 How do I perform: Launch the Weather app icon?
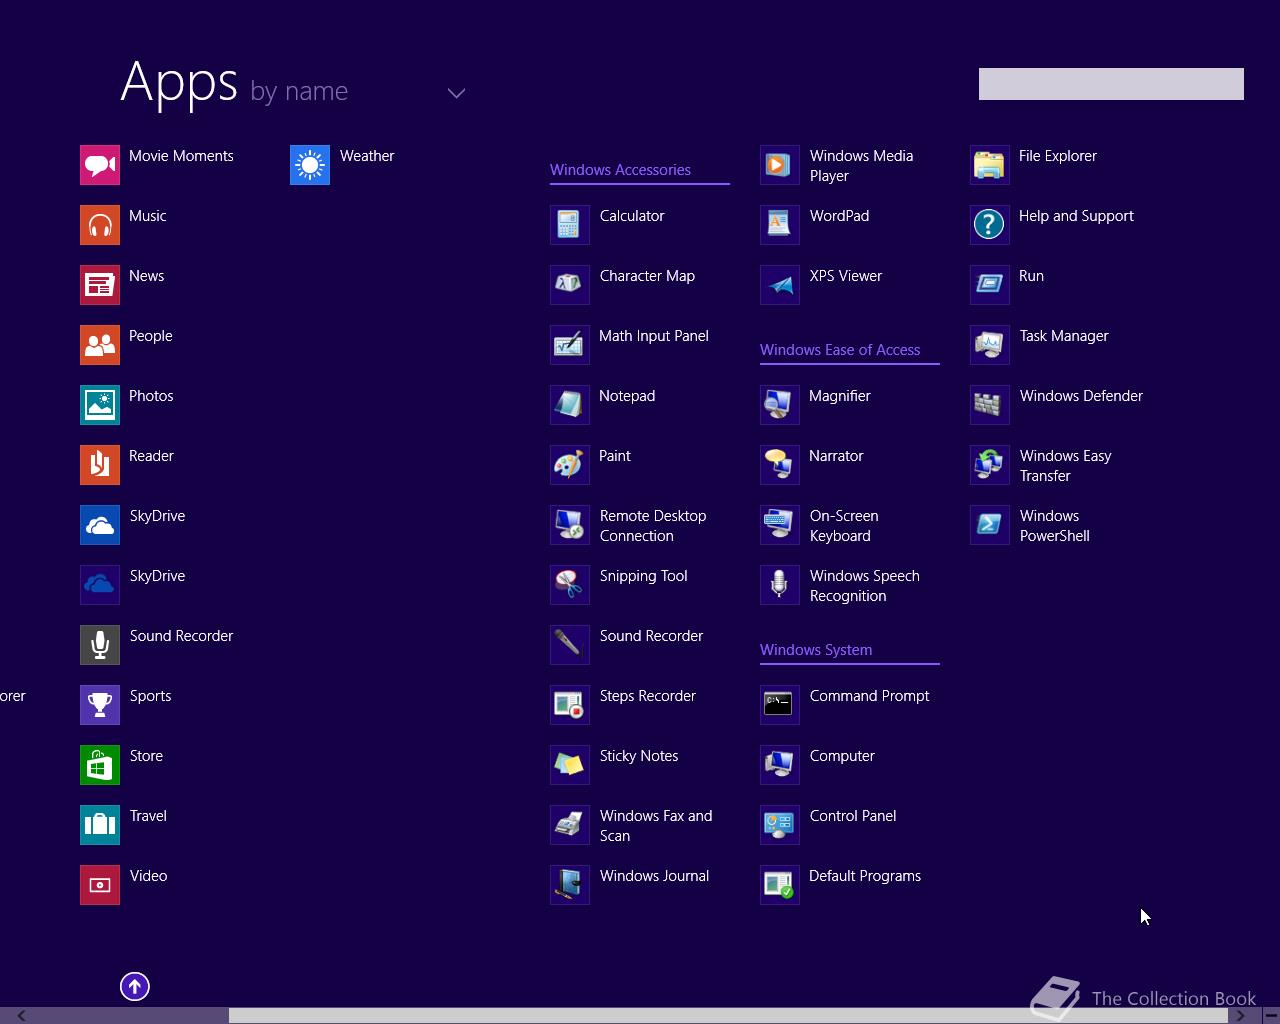coord(310,165)
